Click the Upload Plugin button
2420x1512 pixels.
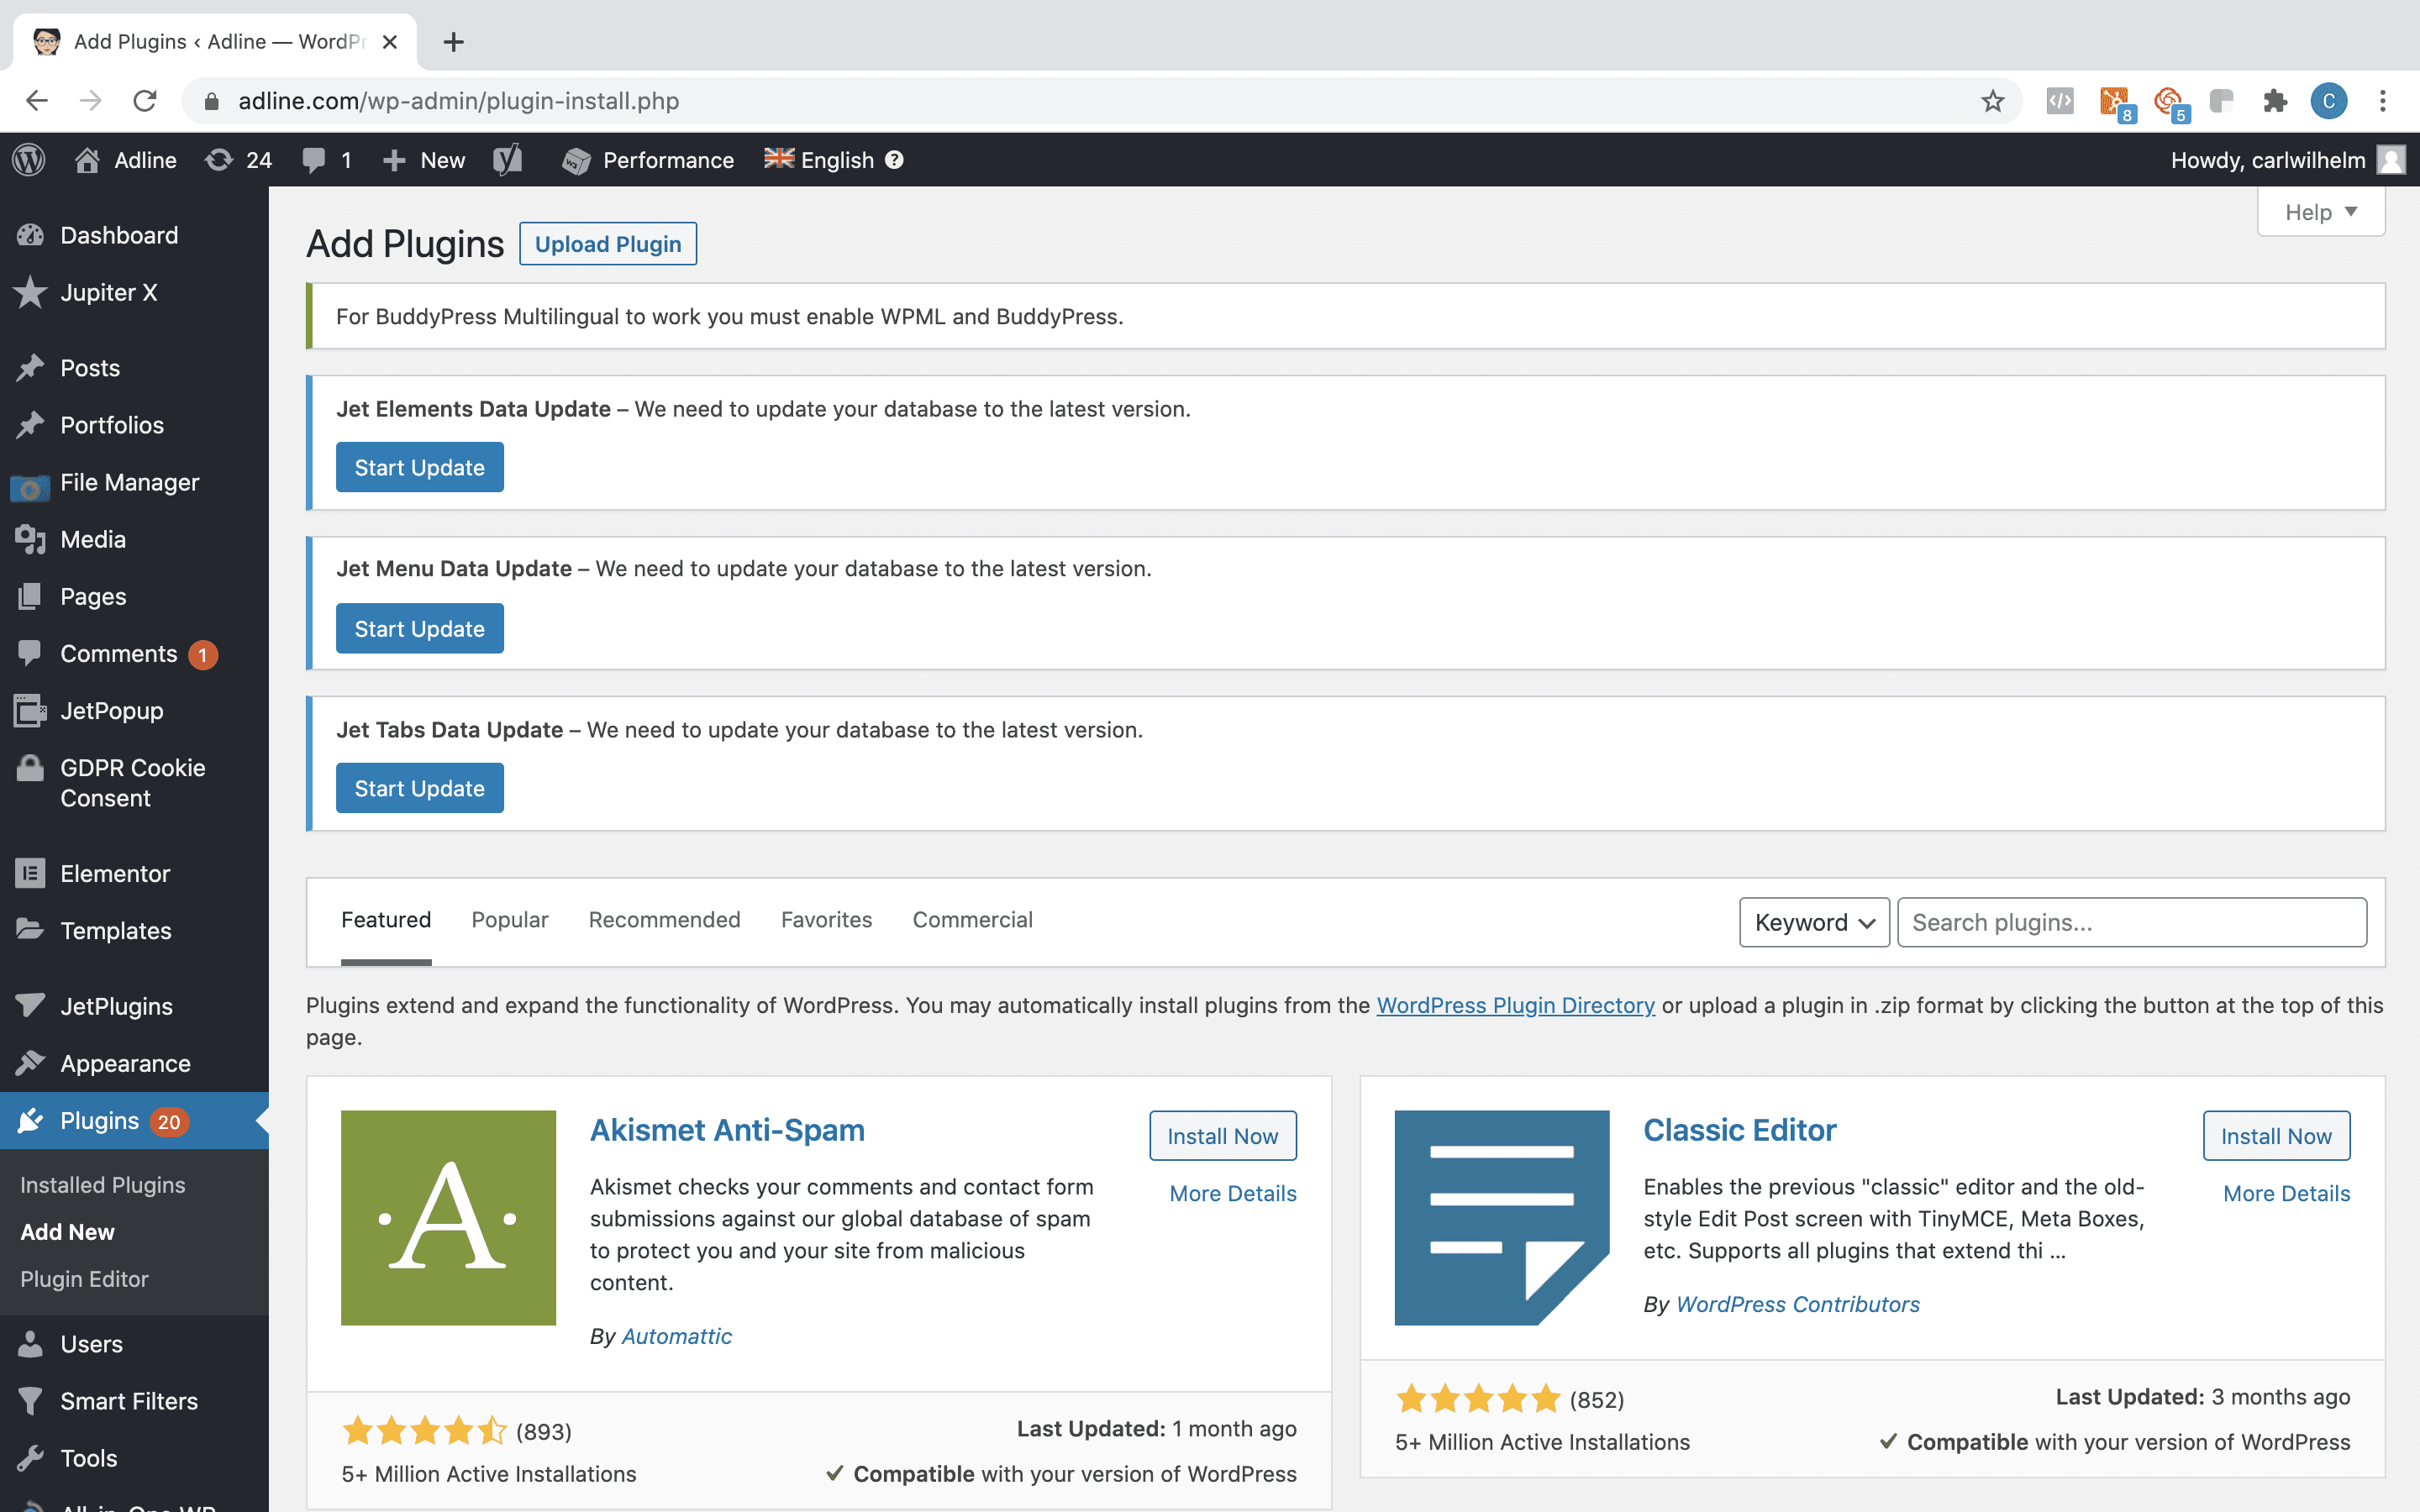coord(608,244)
